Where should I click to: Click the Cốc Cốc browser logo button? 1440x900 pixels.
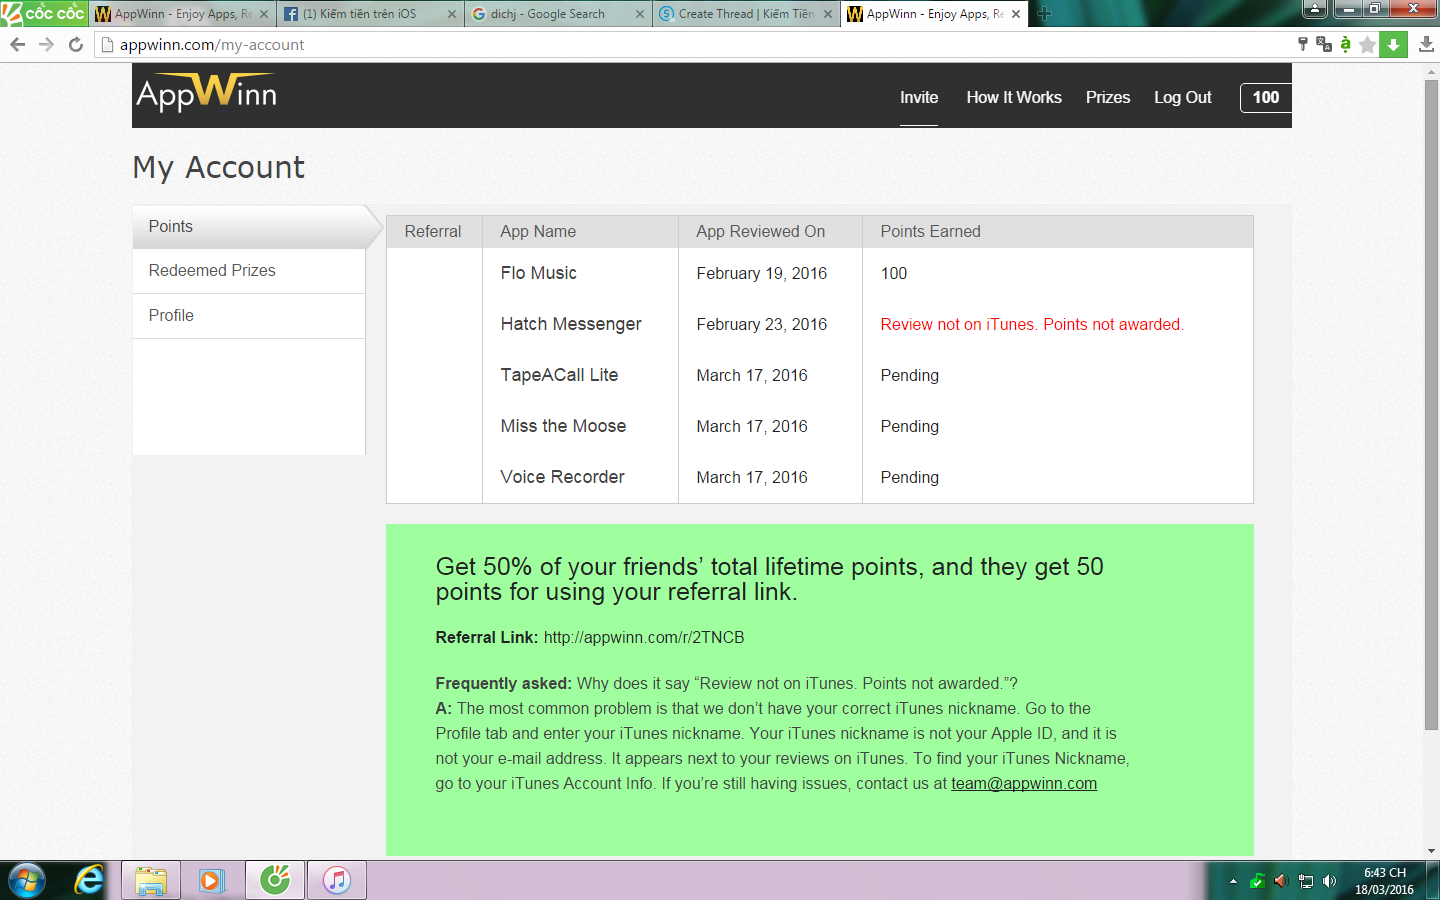(x=44, y=13)
